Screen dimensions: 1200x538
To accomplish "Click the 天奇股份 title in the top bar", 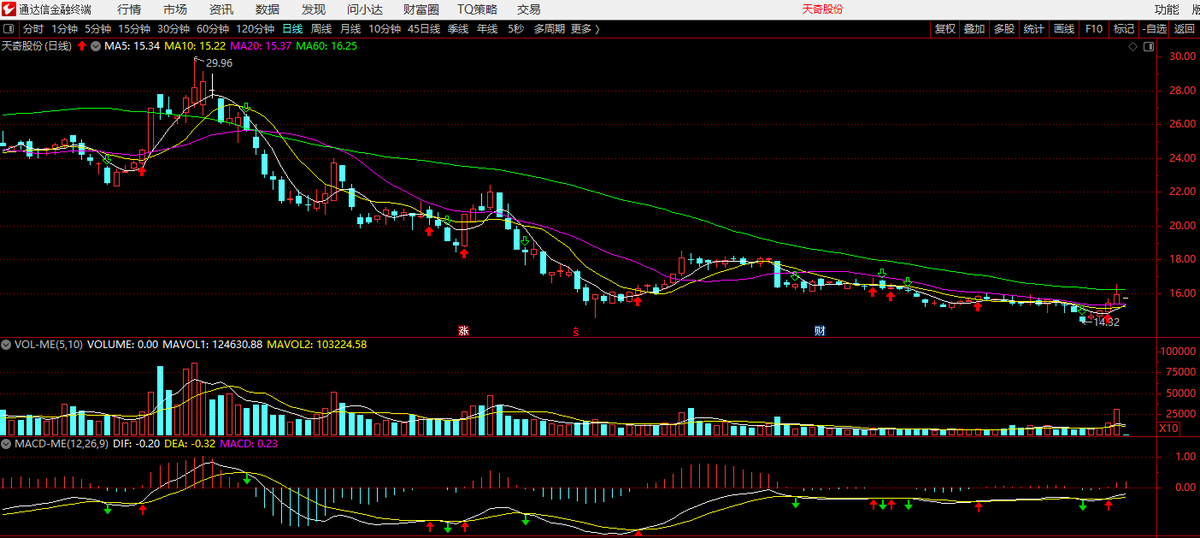I will 822,9.
